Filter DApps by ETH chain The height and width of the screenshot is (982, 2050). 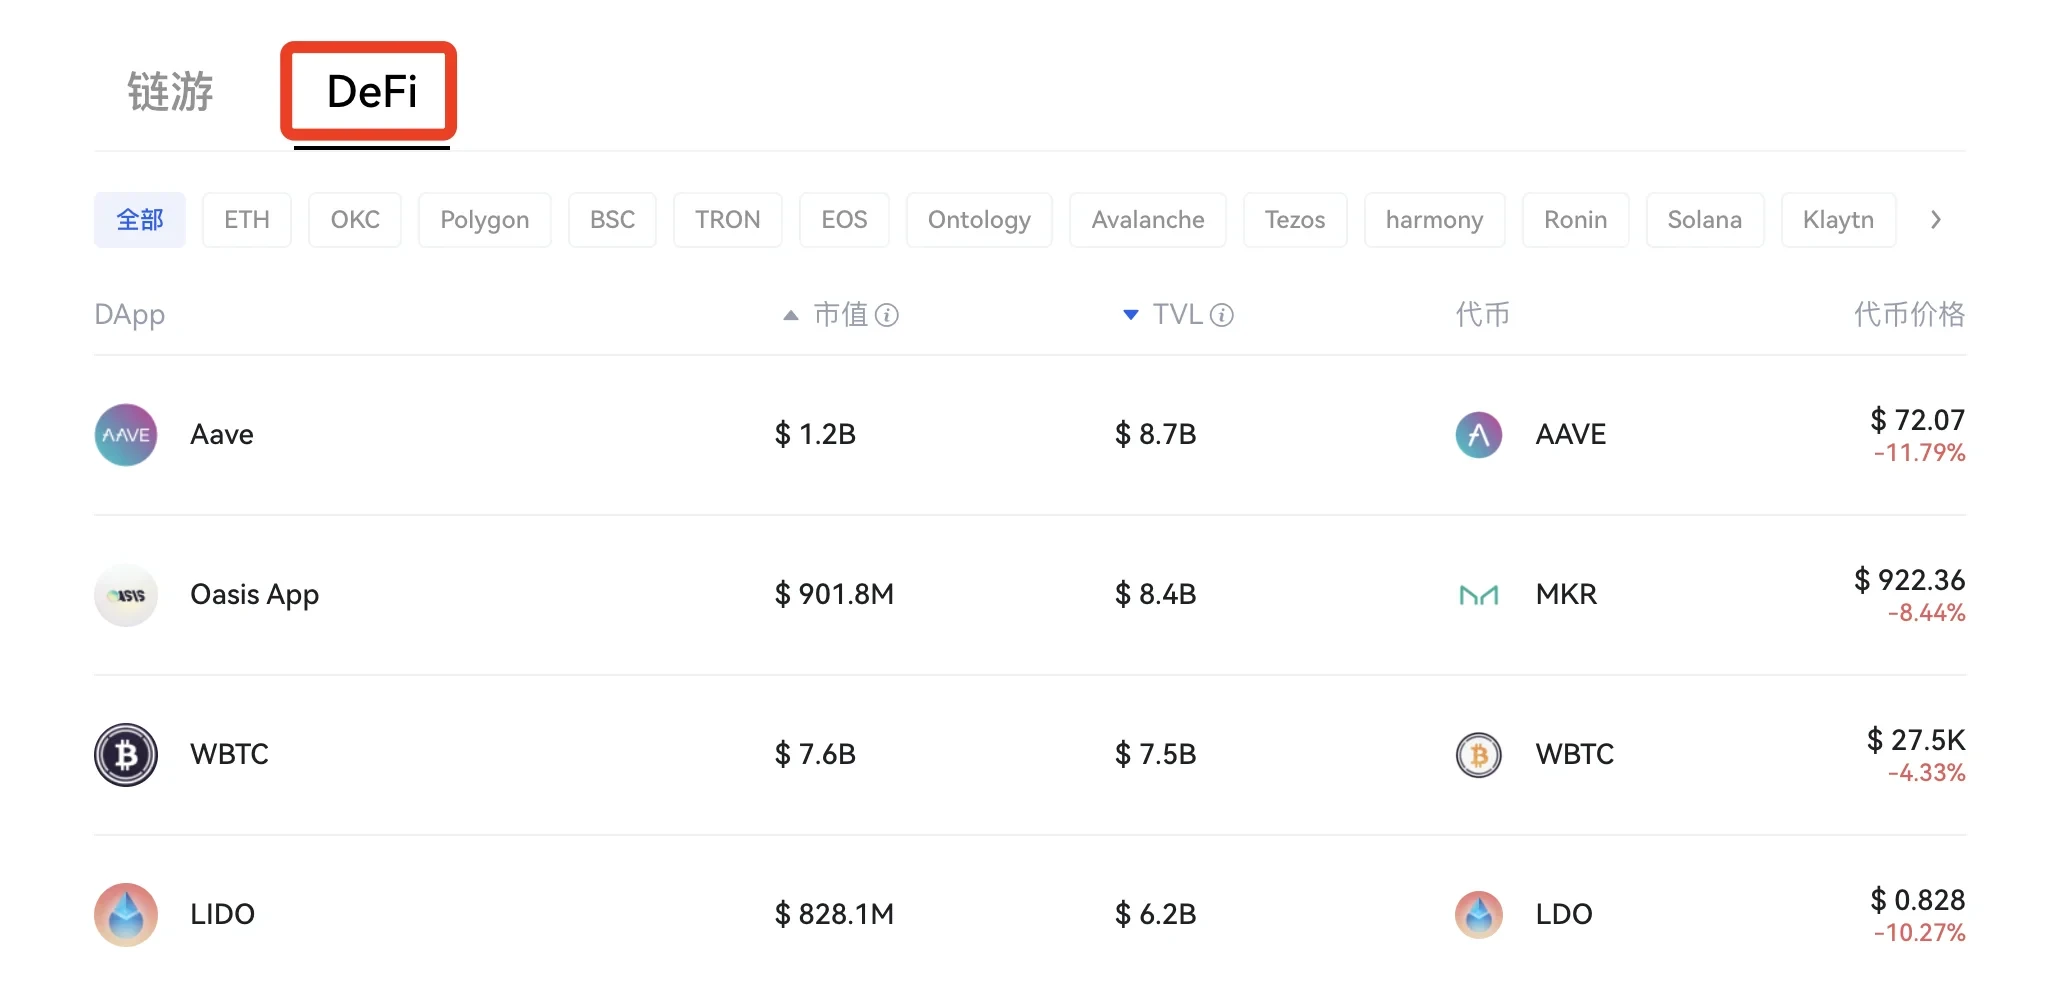click(x=247, y=220)
